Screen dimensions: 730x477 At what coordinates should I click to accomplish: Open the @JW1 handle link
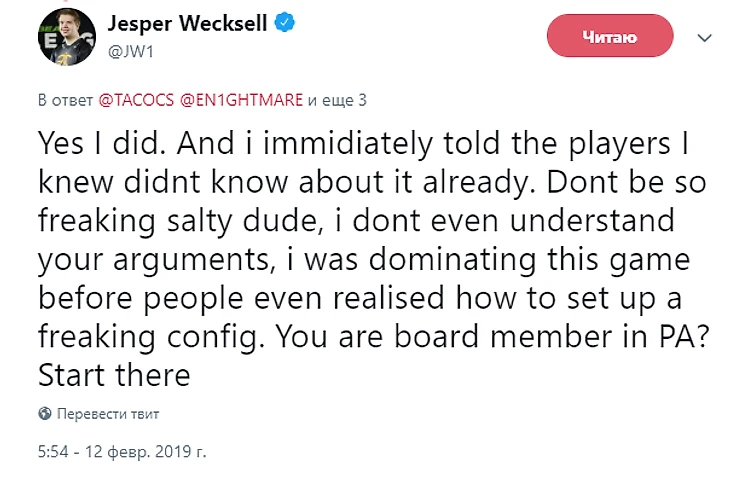click(125, 49)
